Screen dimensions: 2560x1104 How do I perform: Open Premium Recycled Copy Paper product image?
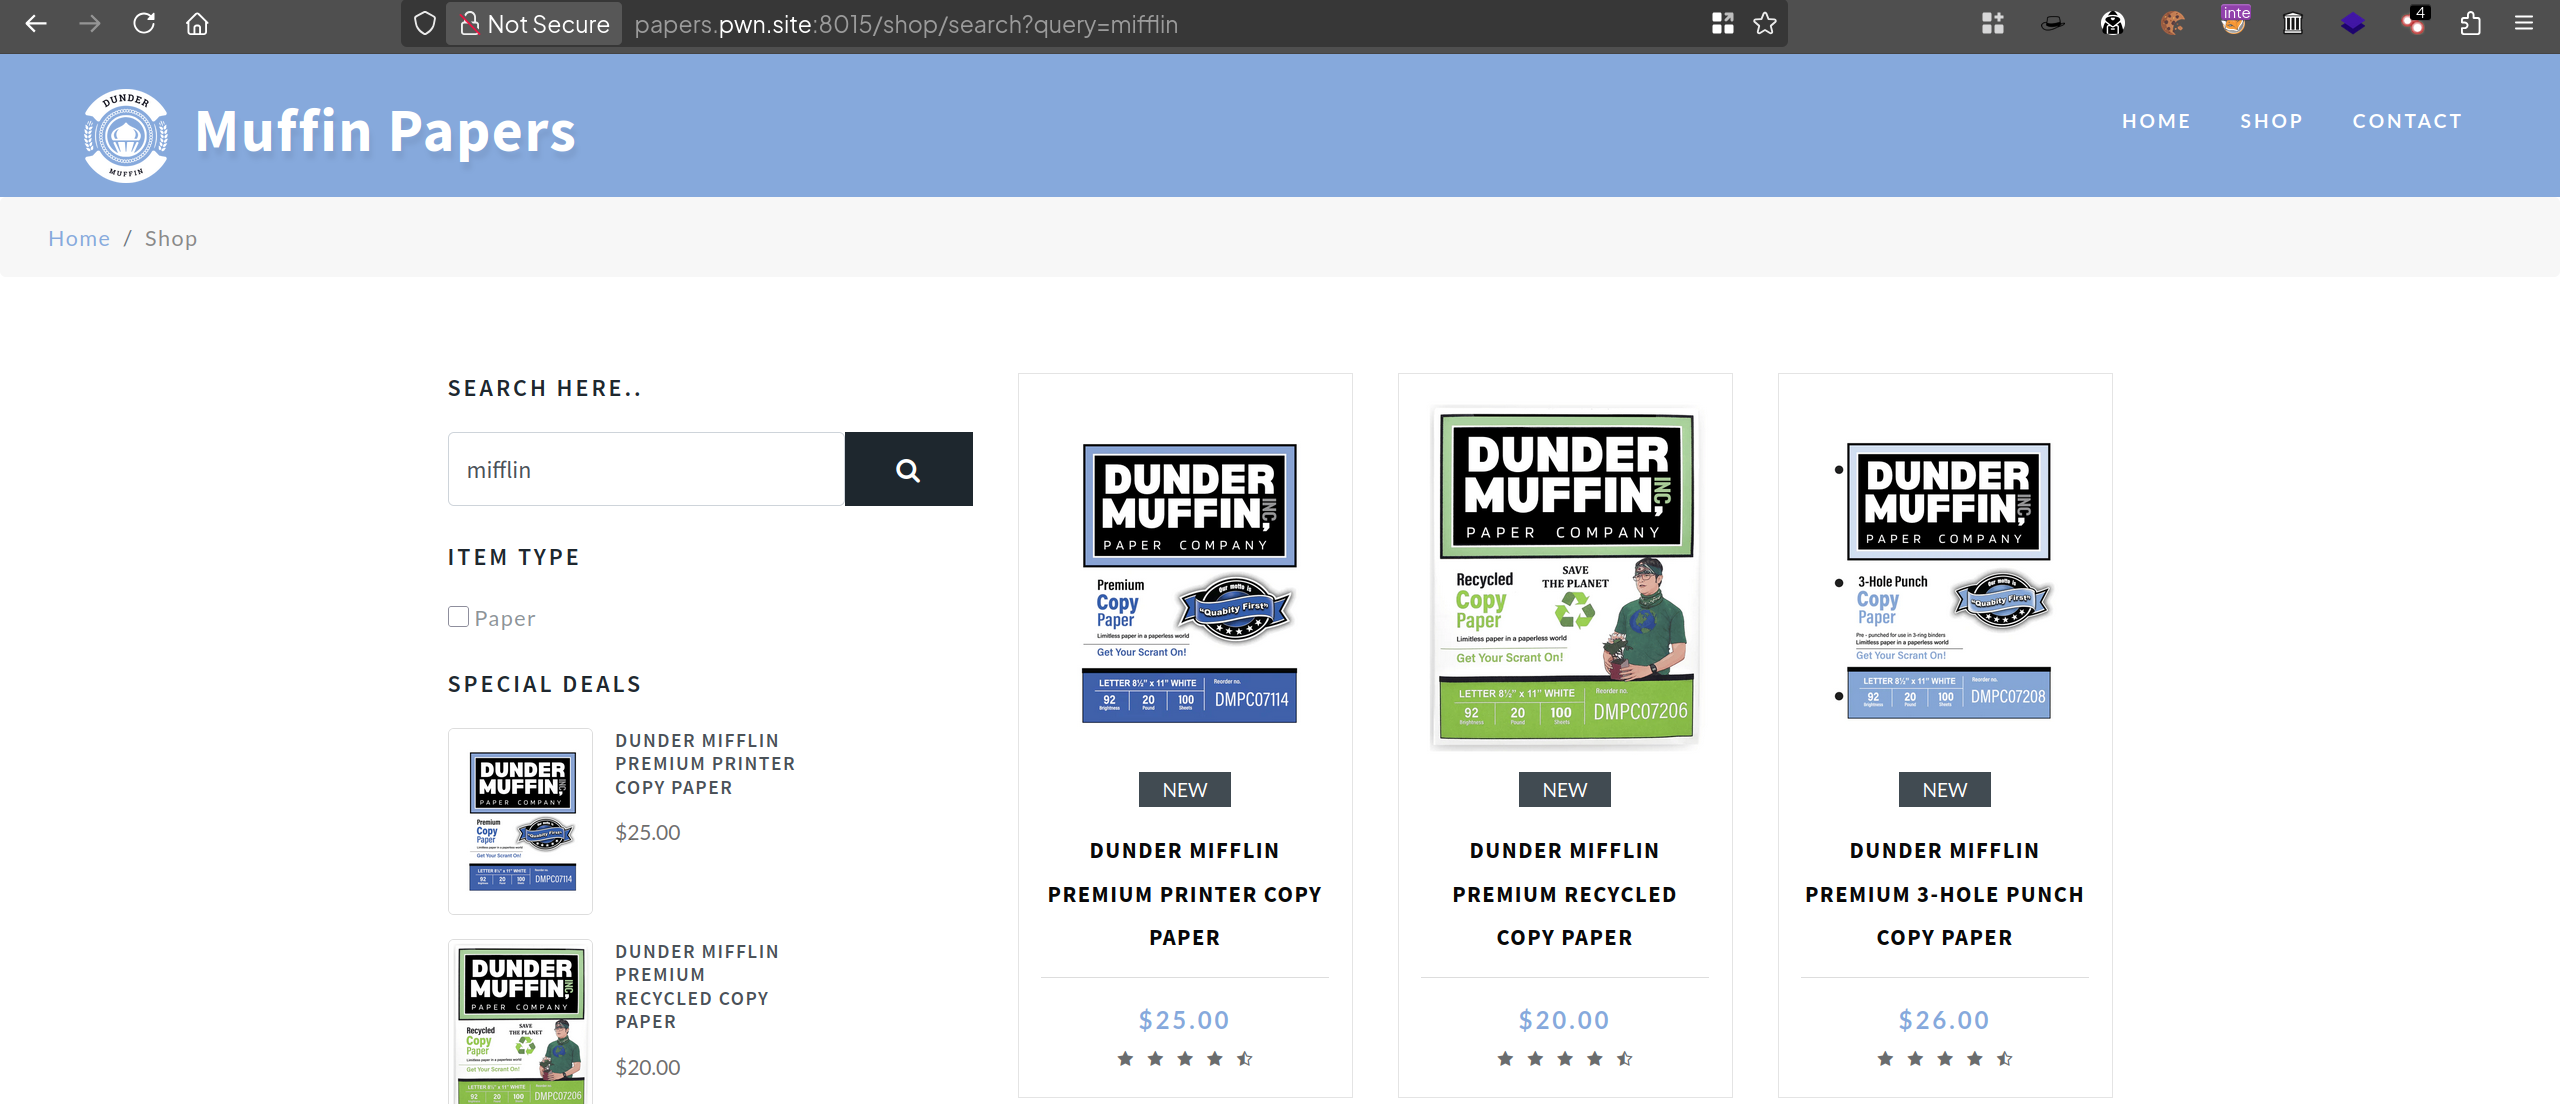[1565, 578]
